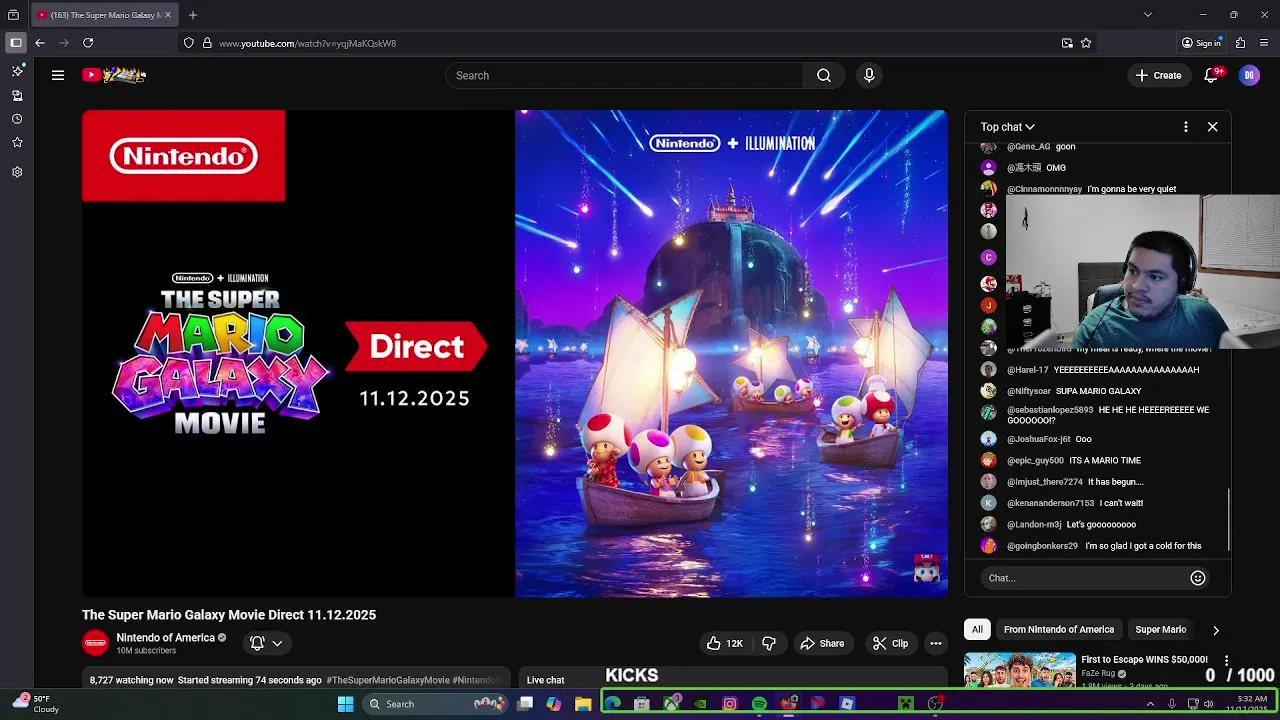This screenshot has height=720, width=1280.
Task: Toggle the notification bell for Nintendo of America
Action: tap(257, 643)
